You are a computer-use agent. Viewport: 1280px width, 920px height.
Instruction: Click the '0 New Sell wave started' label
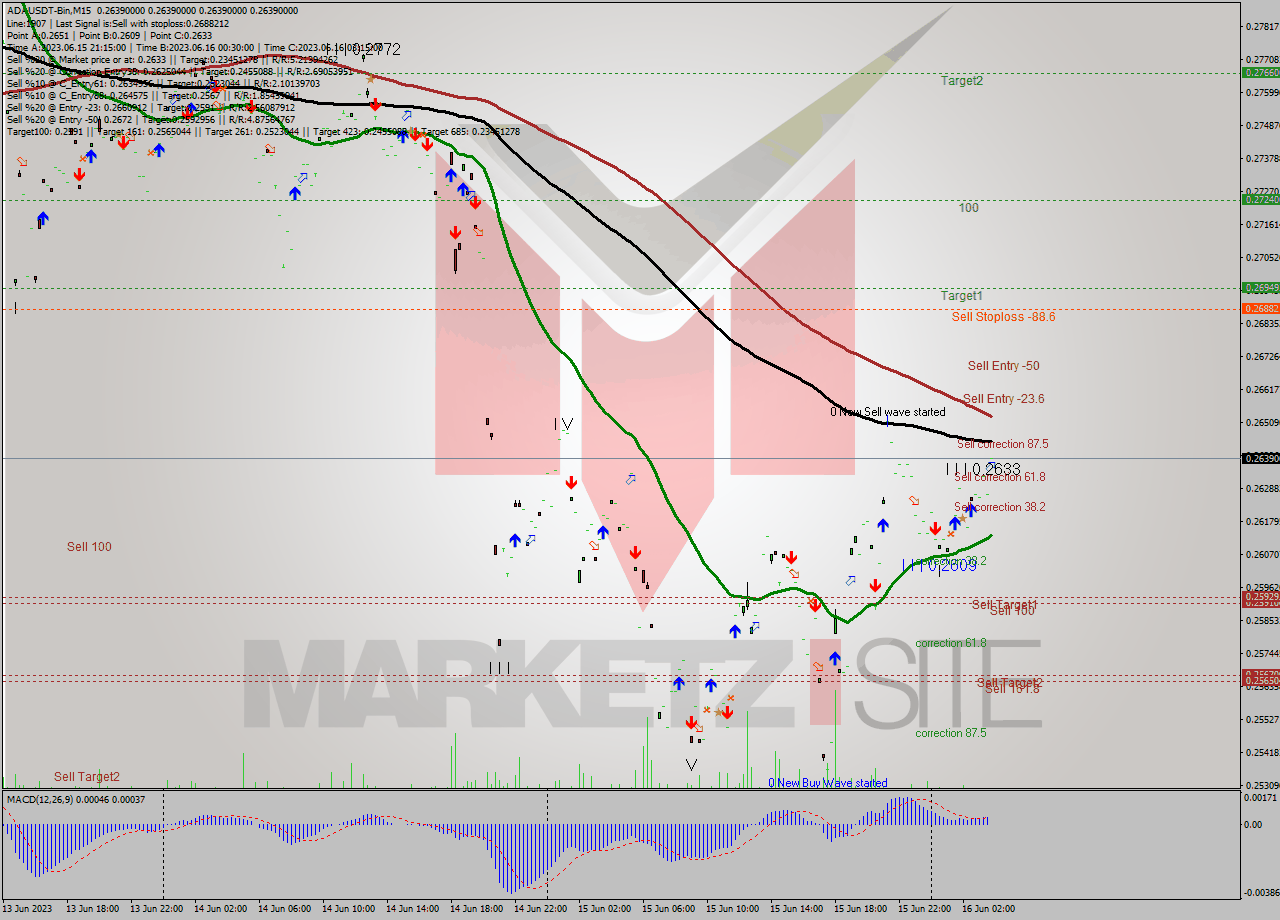coord(887,412)
